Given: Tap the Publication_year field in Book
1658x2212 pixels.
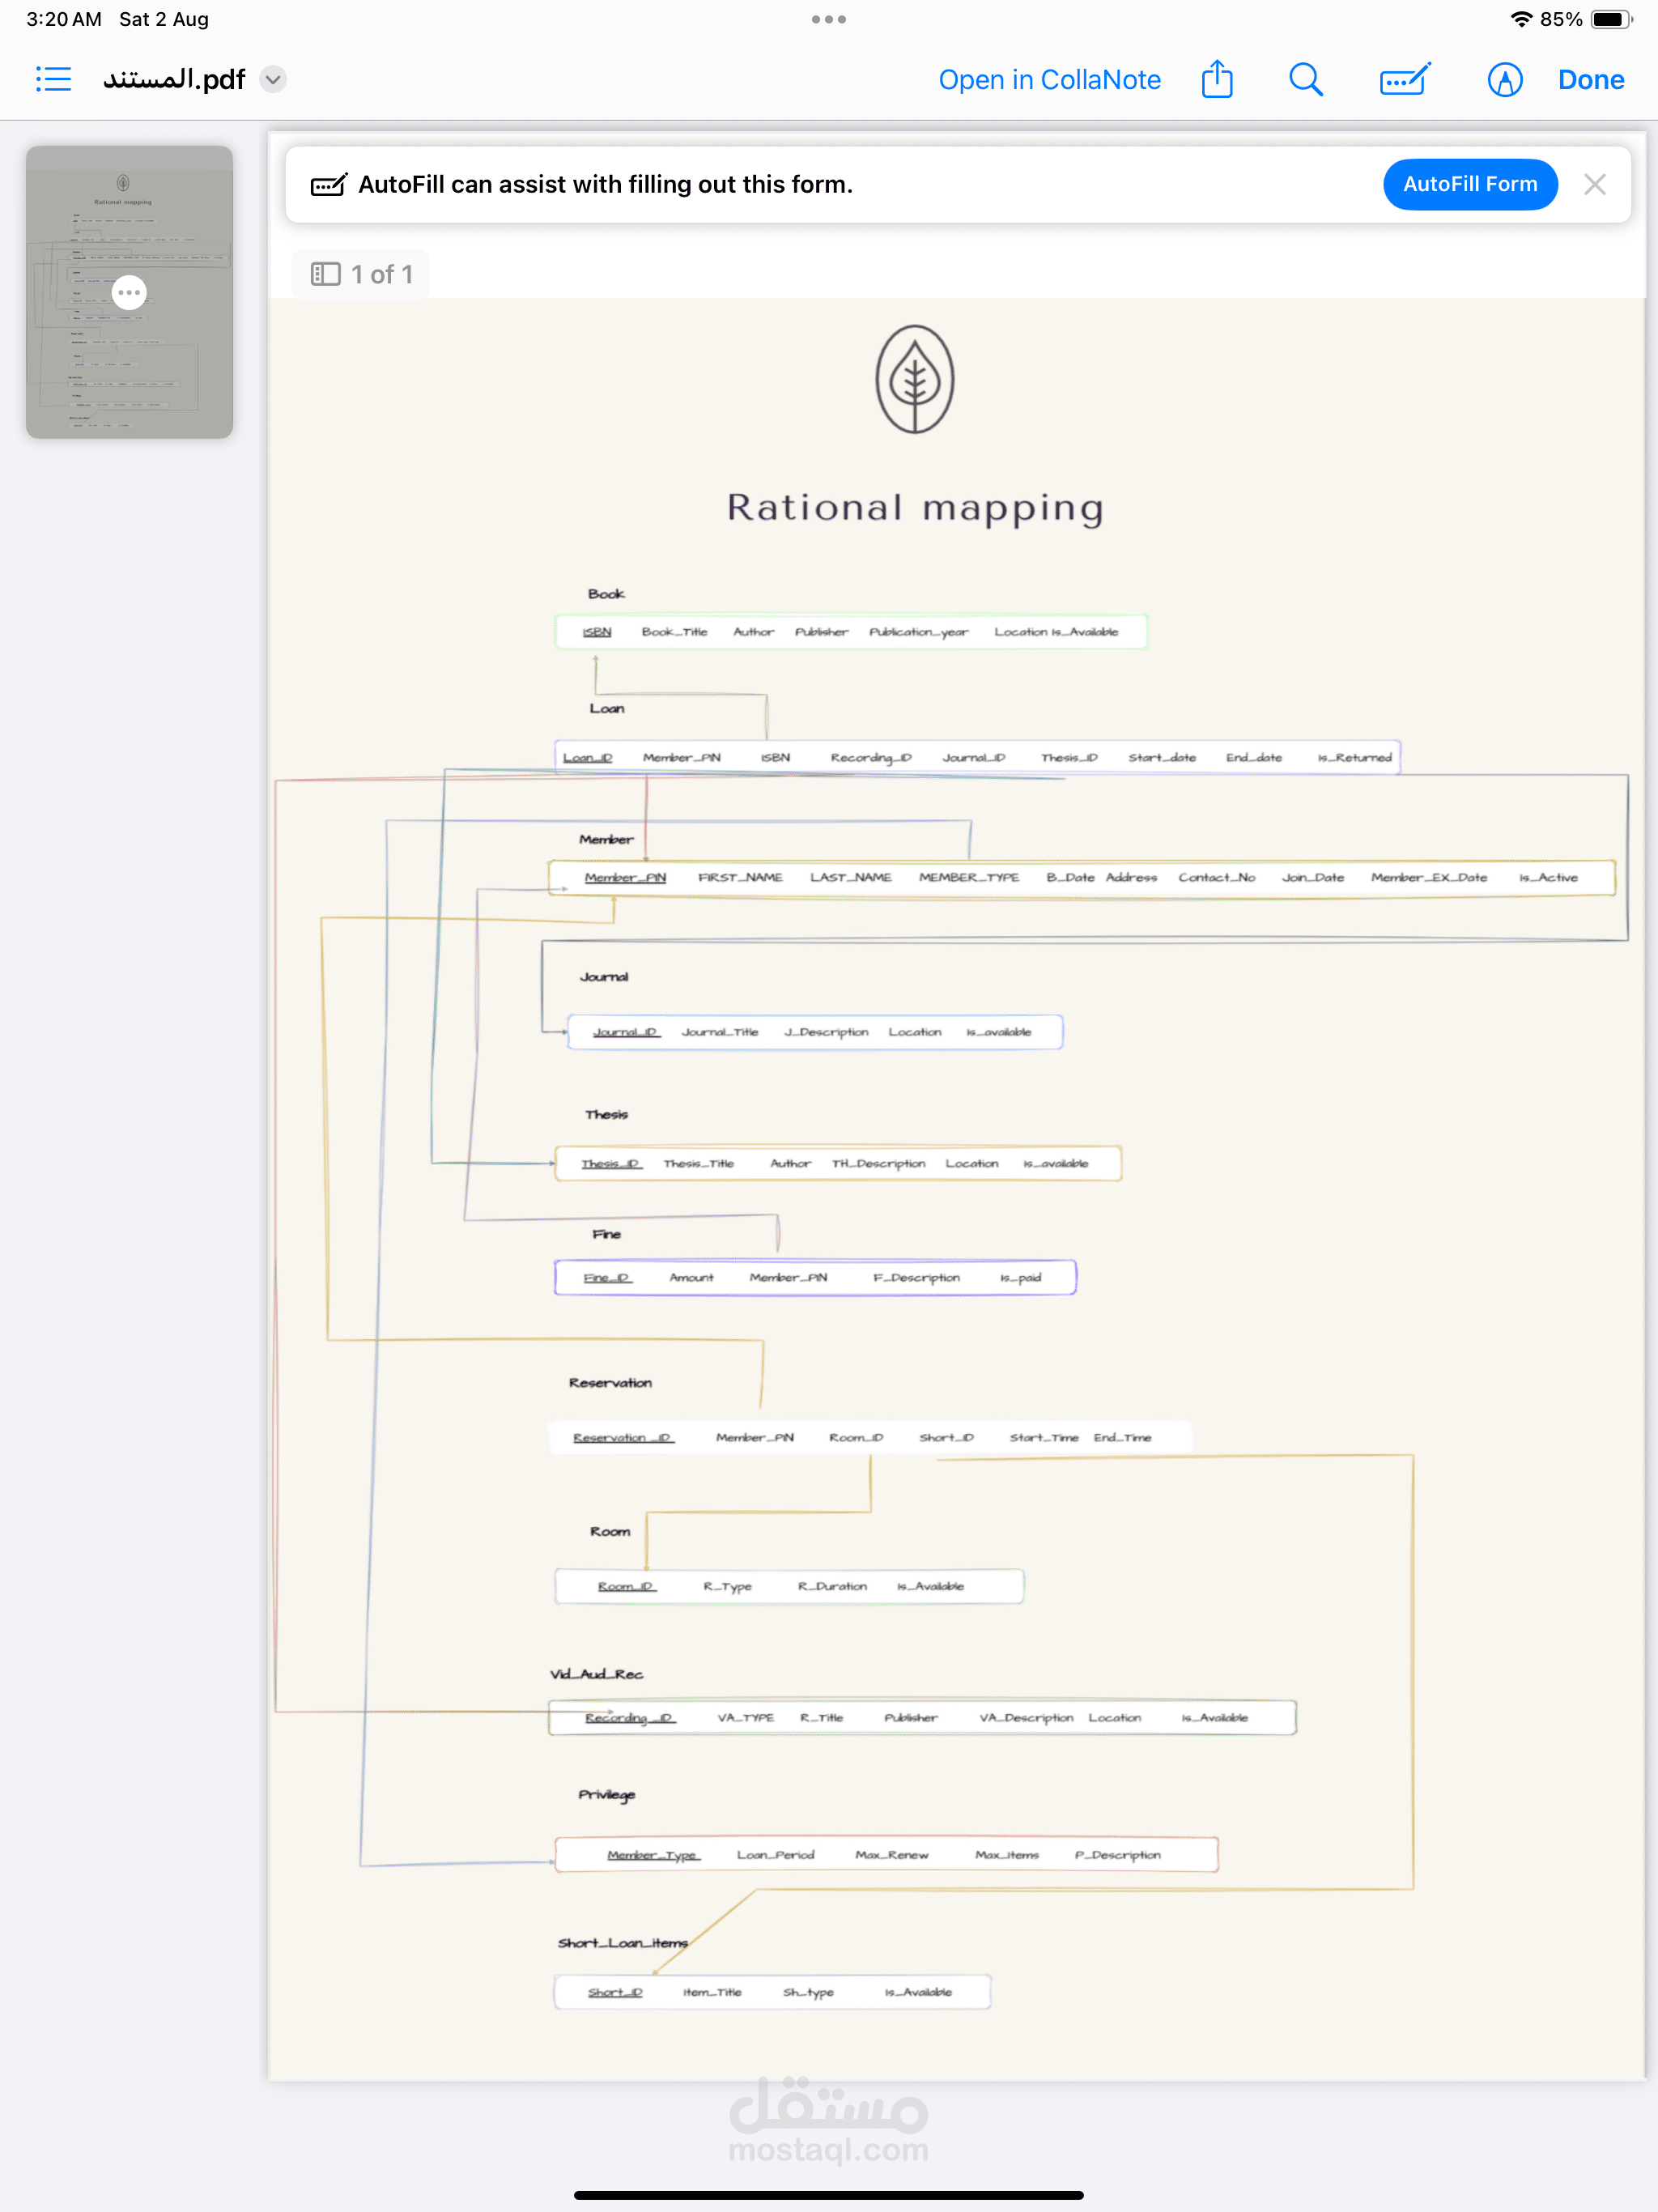Looking at the screenshot, I should 919,632.
